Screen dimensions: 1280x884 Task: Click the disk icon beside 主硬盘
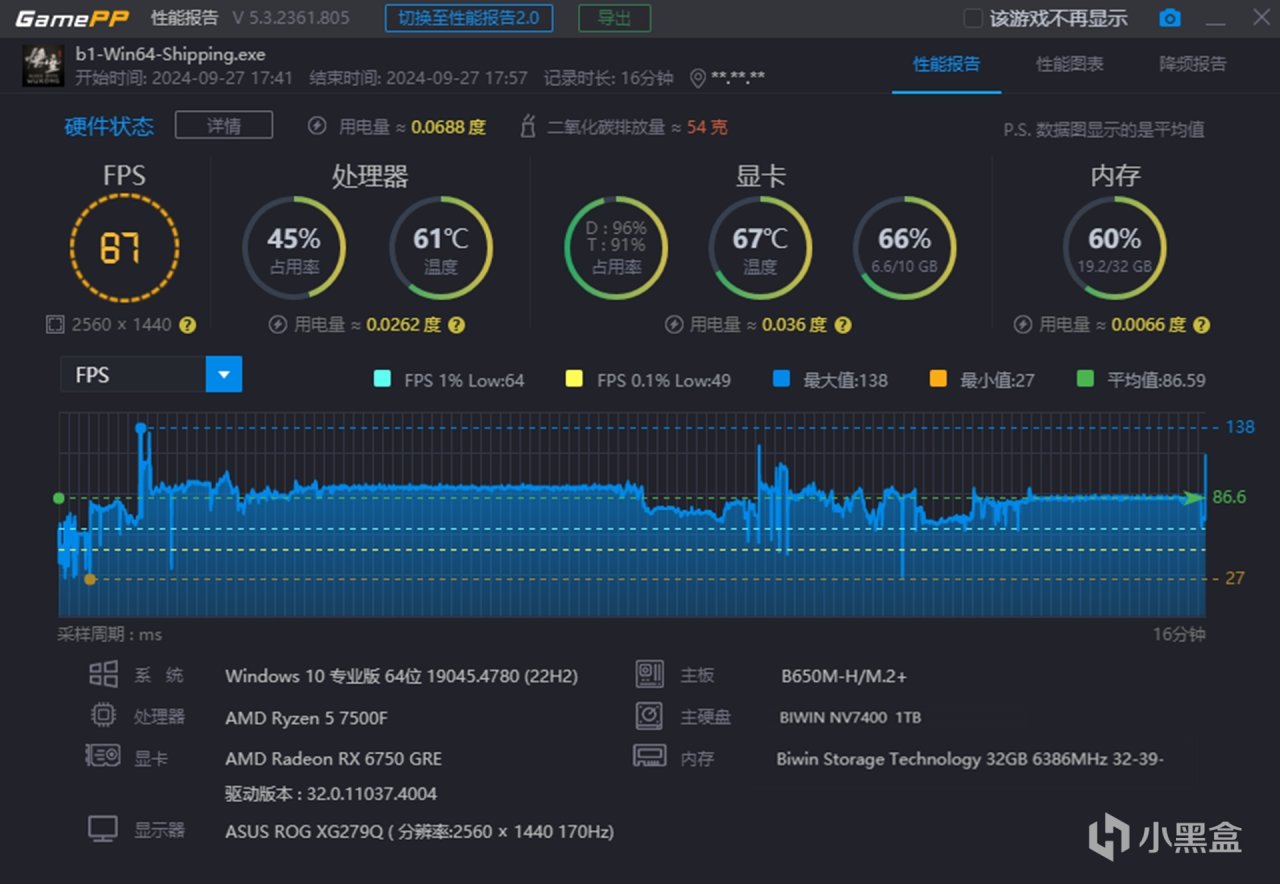click(650, 716)
